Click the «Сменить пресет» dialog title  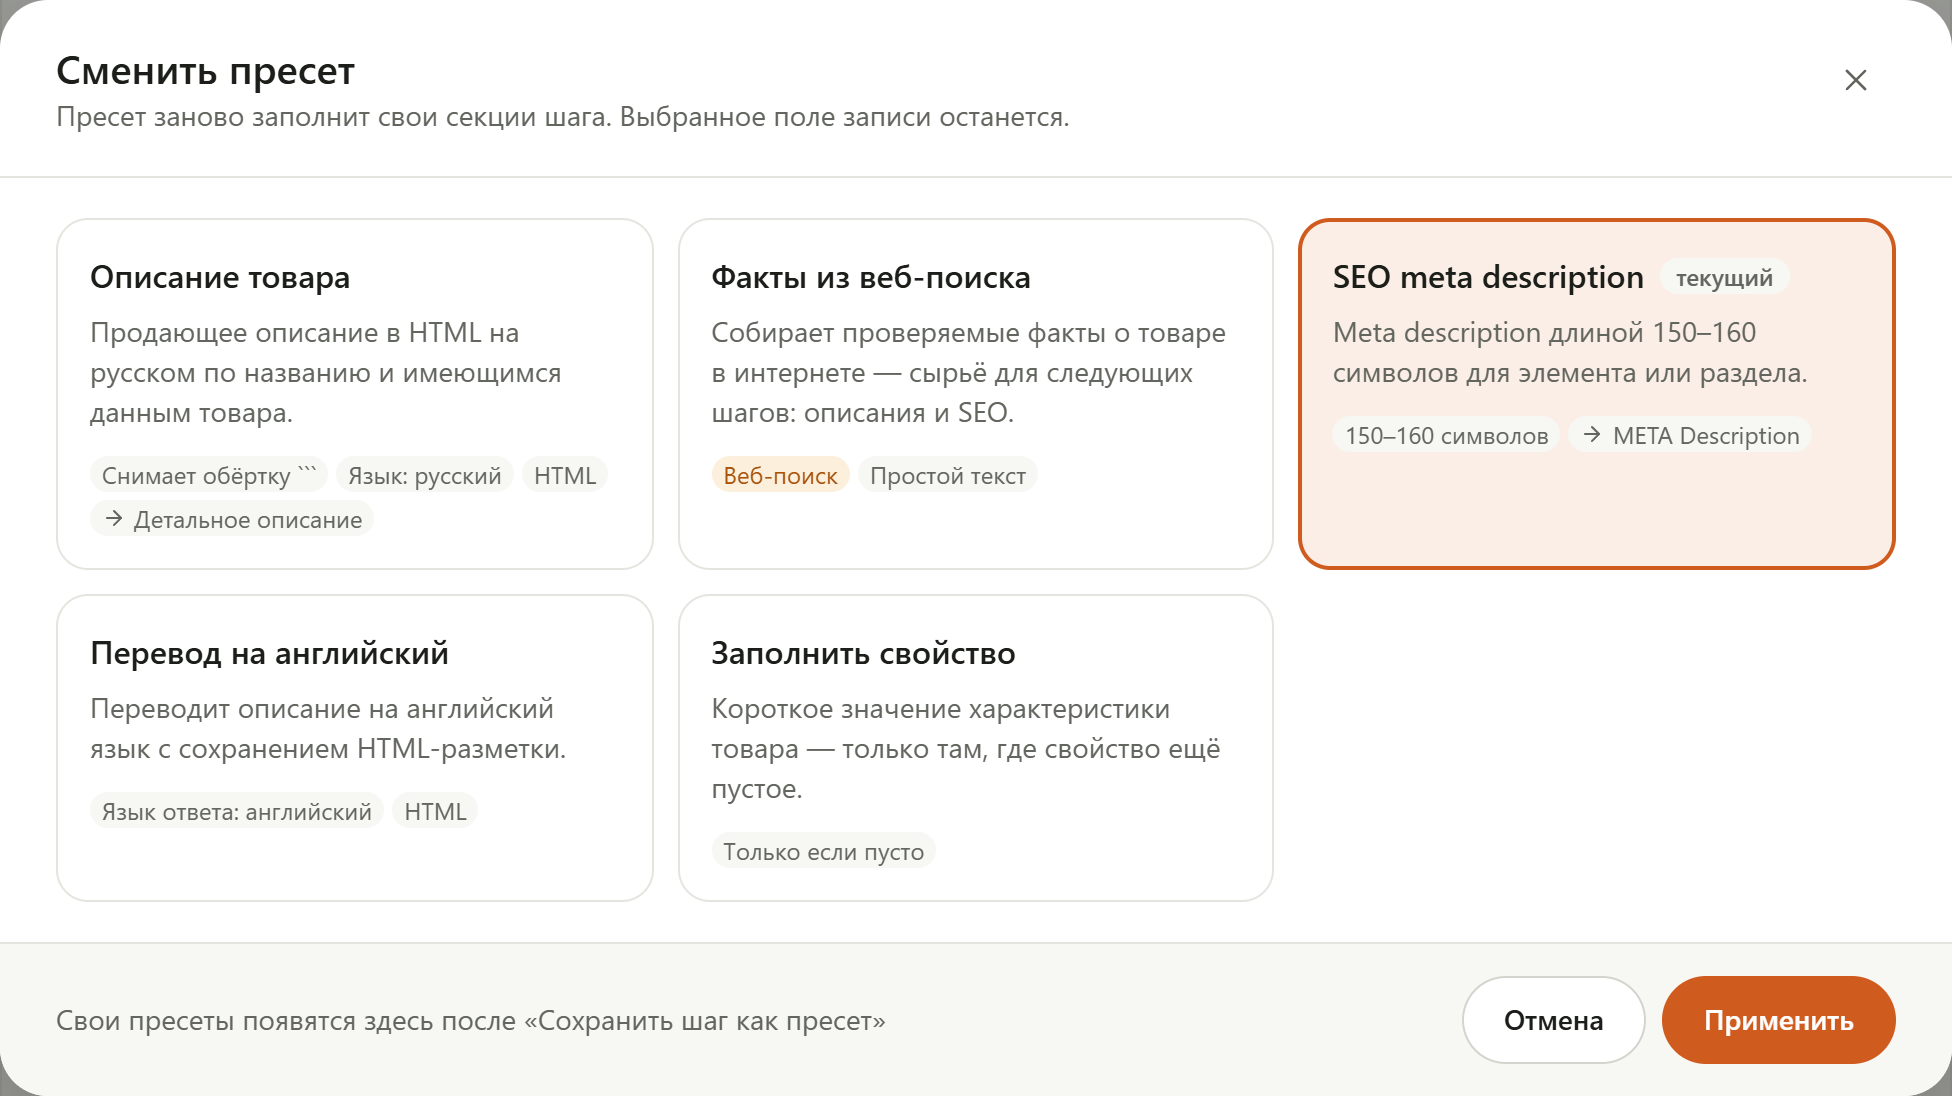[205, 71]
